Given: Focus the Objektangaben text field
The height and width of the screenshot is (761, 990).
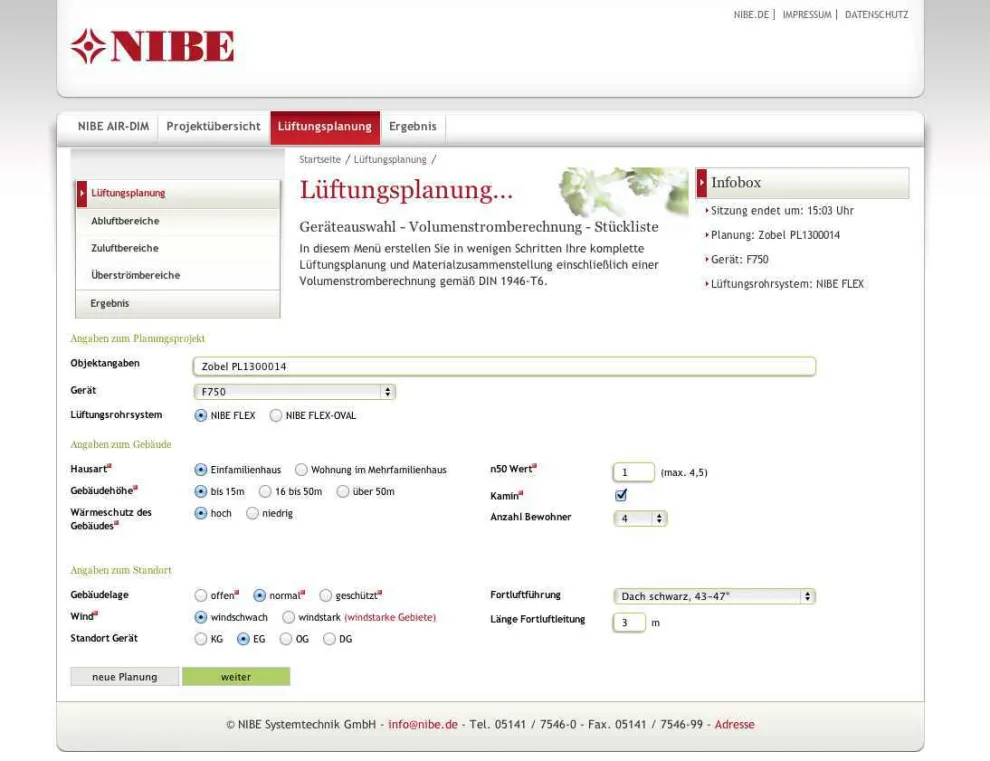Looking at the screenshot, I should (x=504, y=366).
